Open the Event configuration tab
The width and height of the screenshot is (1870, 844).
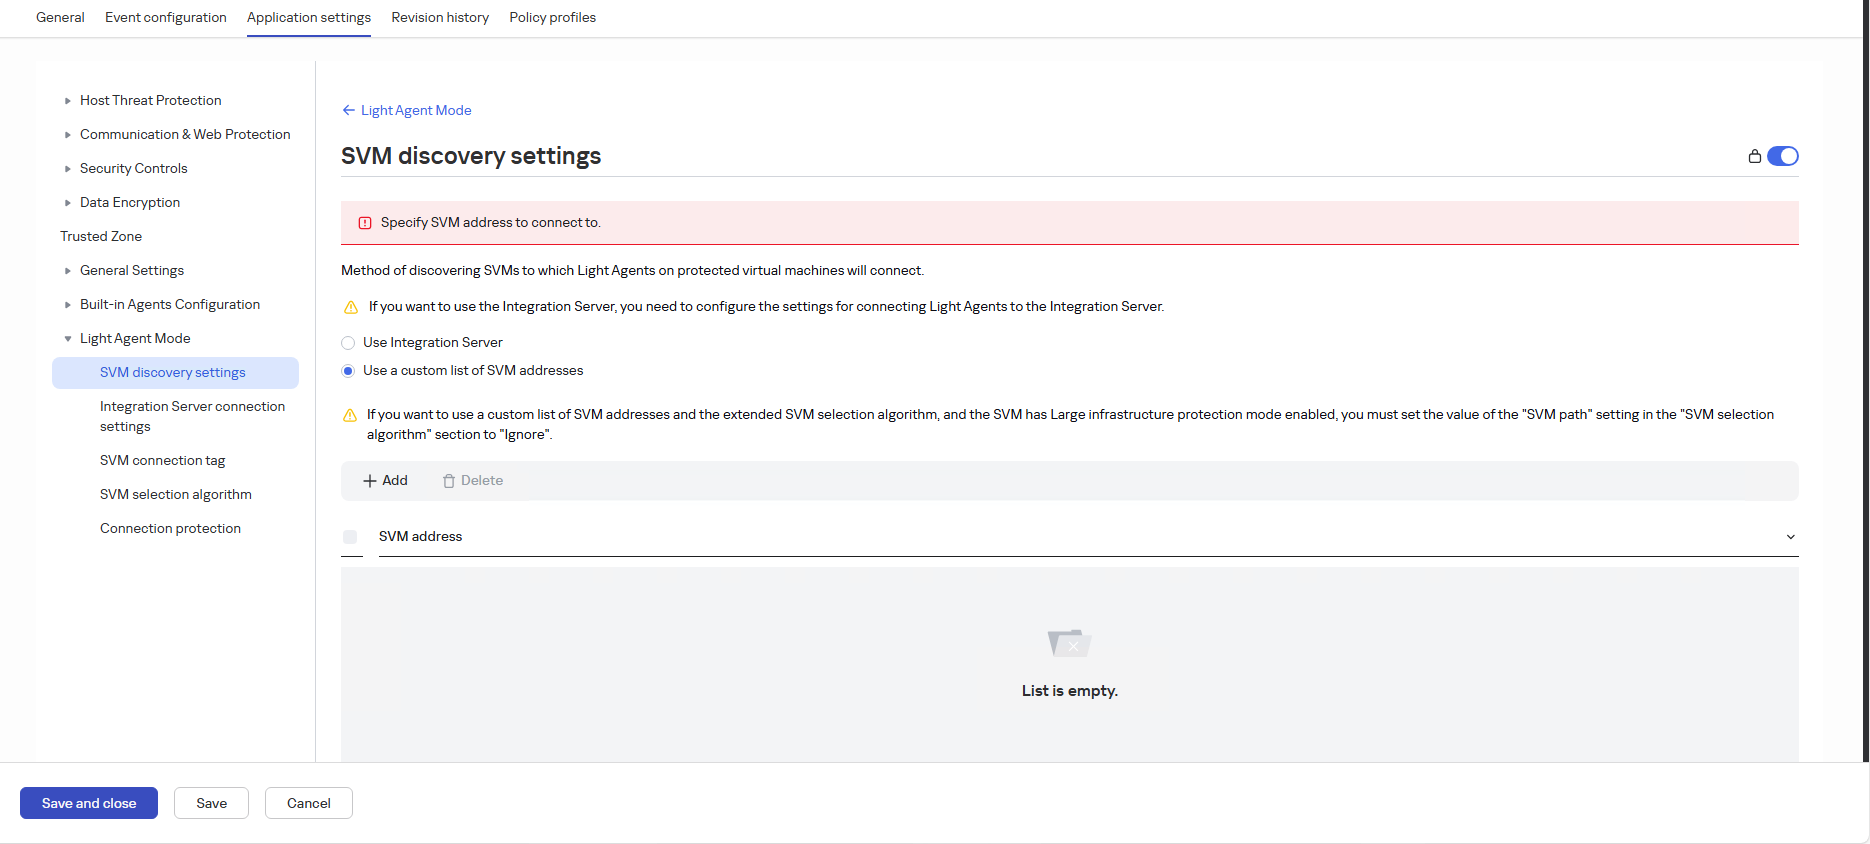[166, 18]
